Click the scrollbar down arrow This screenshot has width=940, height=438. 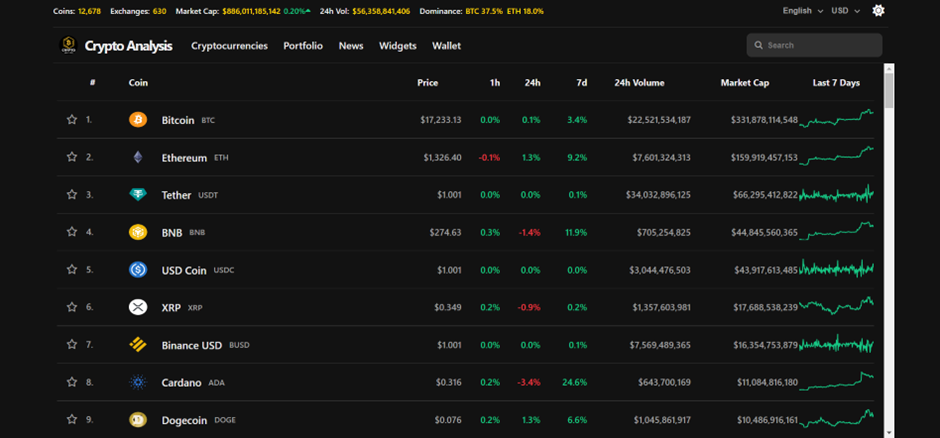pos(889,432)
